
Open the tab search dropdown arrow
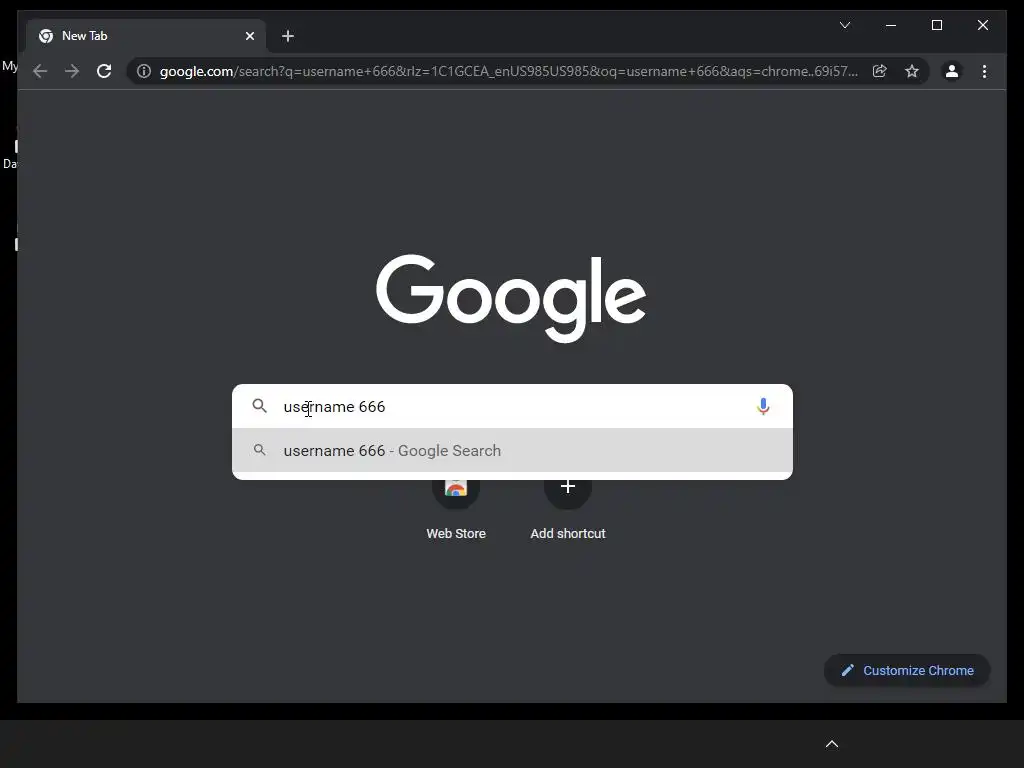(x=845, y=25)
